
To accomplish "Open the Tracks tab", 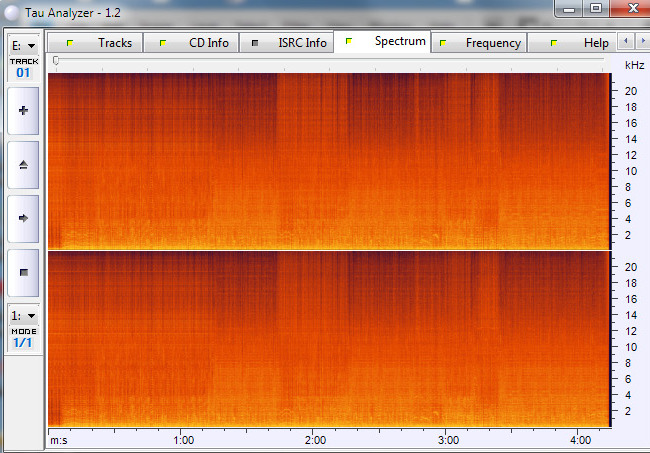I will 95,43.
